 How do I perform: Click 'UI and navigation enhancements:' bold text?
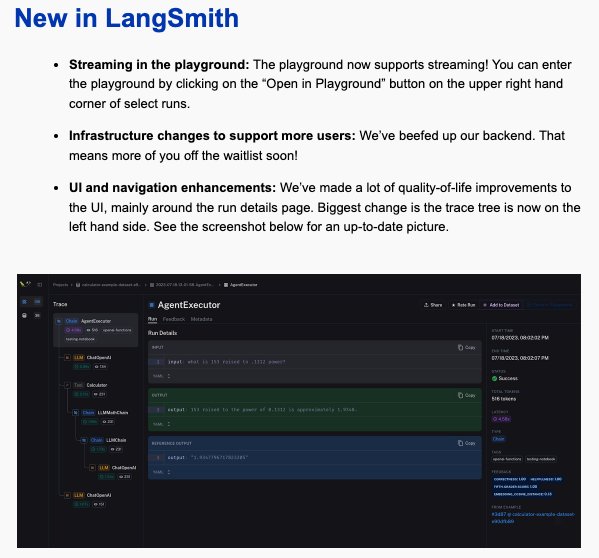point(172,188)
